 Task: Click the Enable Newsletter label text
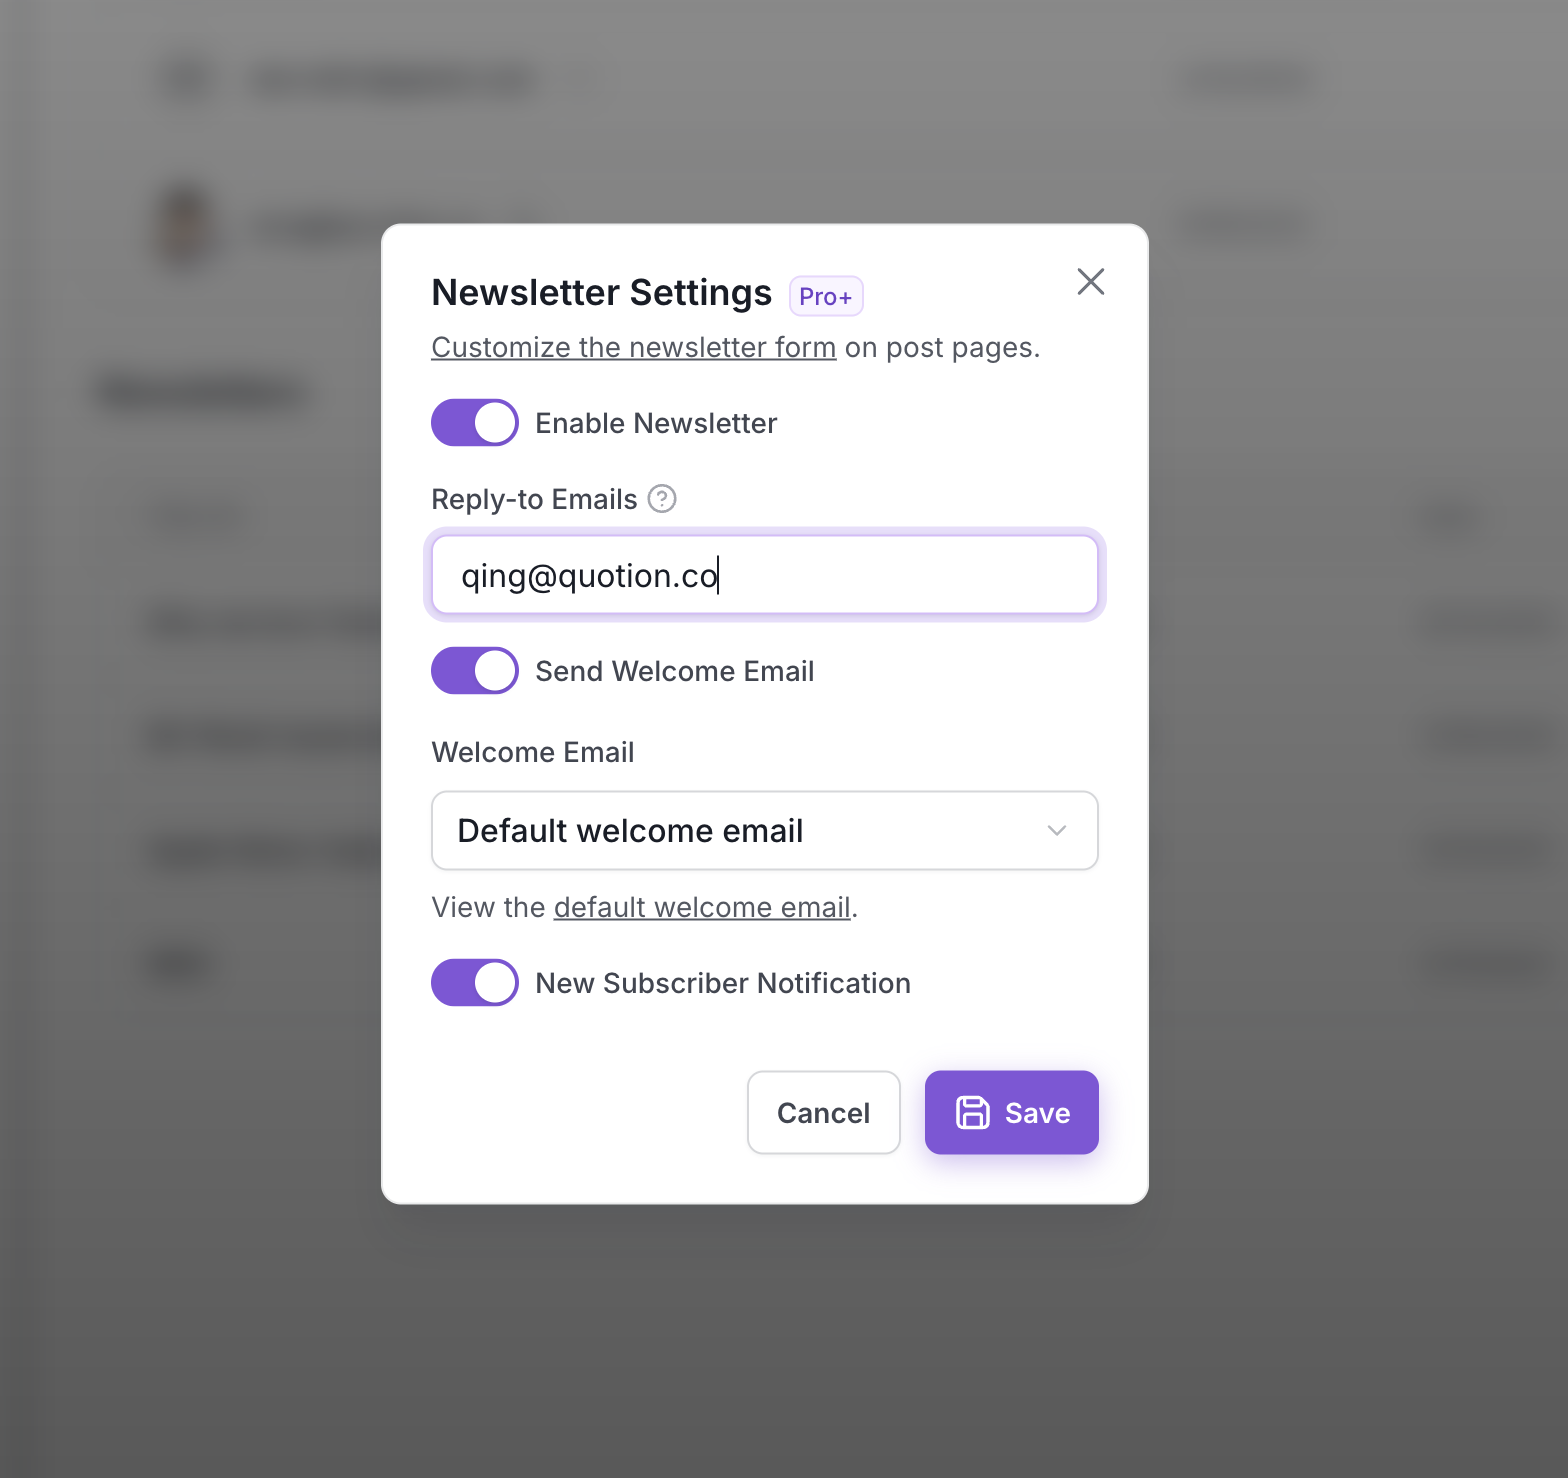[656, 423]
